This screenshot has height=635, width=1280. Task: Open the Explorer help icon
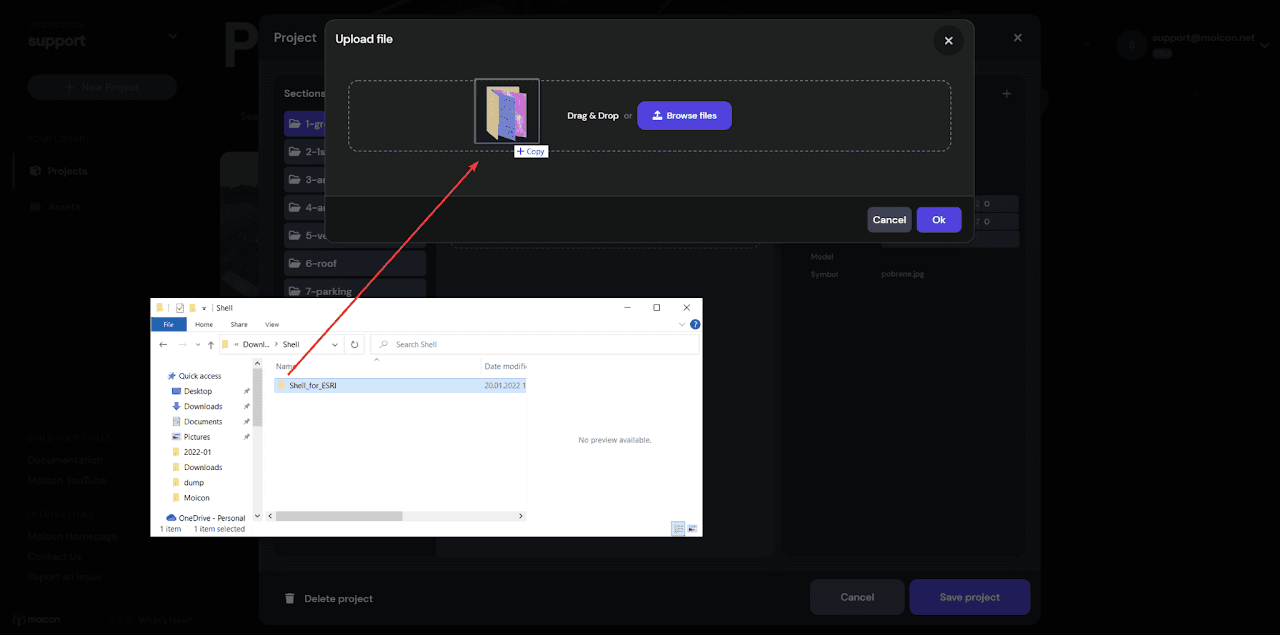(695, 325)
